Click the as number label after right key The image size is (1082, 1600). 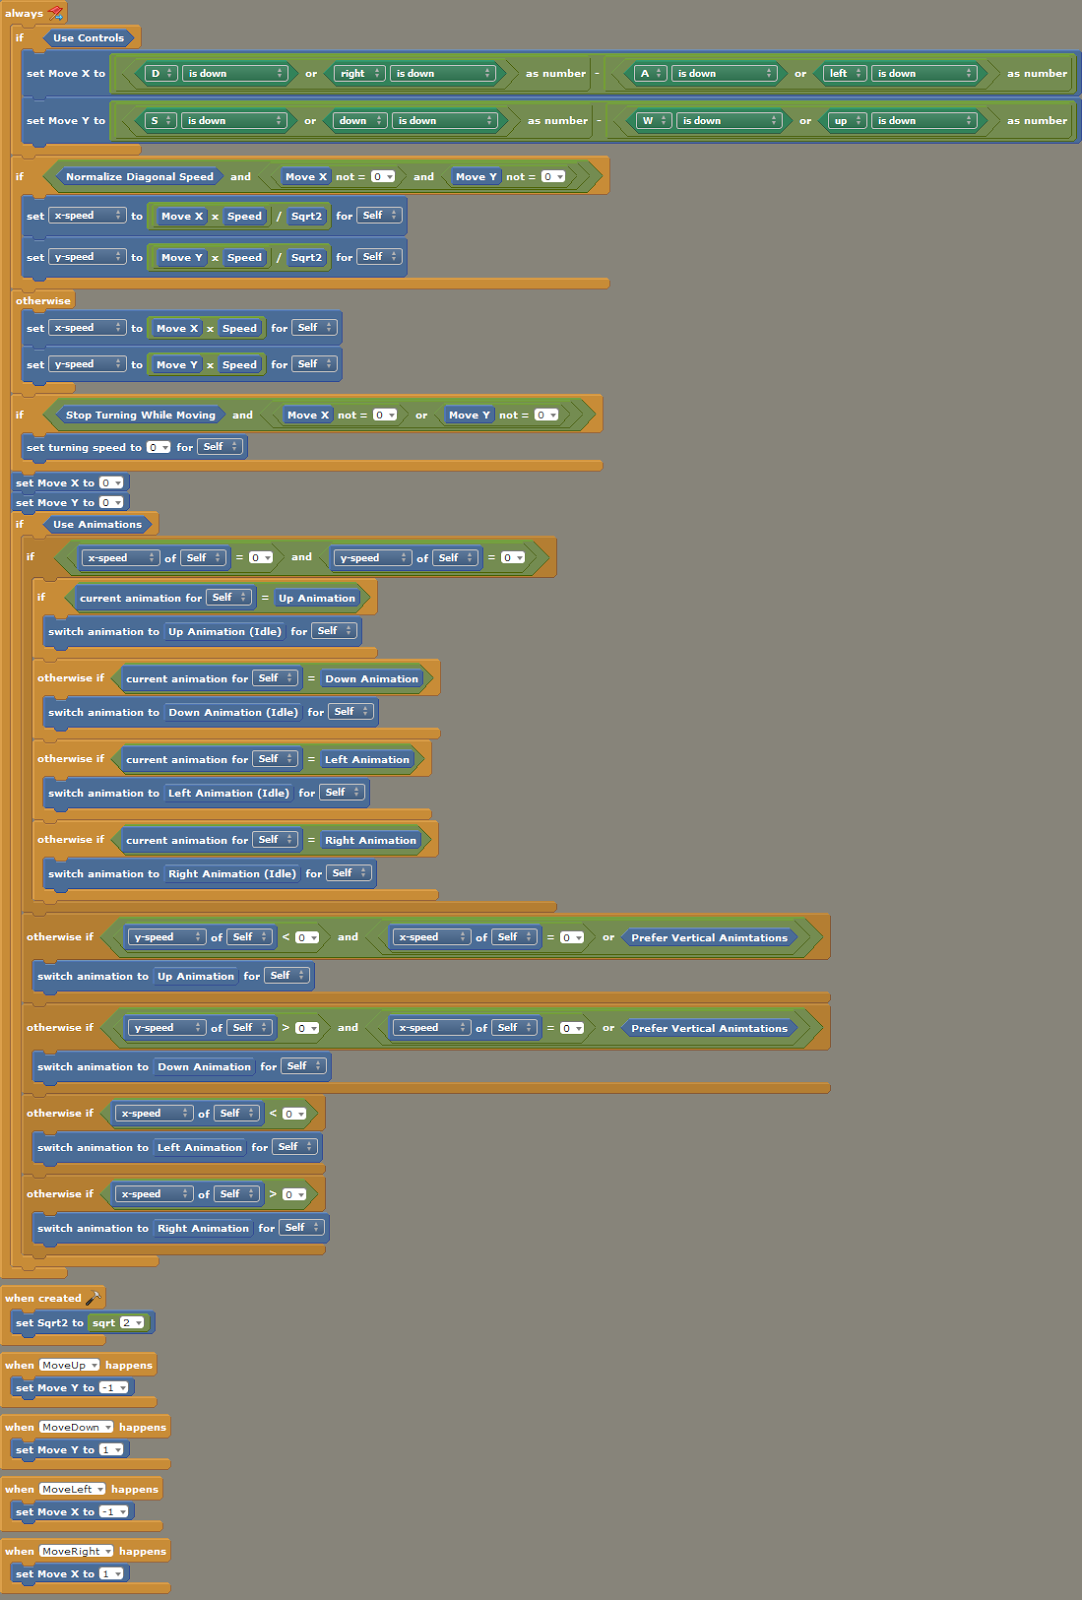tap(556, 73)
